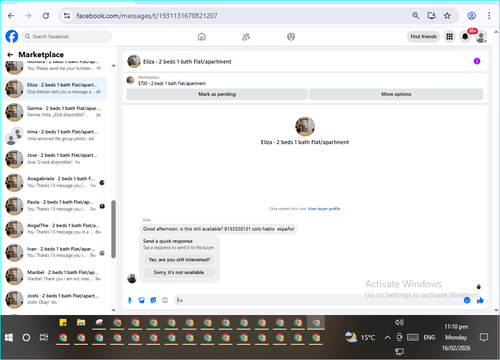Image resolution: width=500 pixels, height=360 pixels.
Task: Open Cortana circle on taskbar
Action: pos(26,338)
